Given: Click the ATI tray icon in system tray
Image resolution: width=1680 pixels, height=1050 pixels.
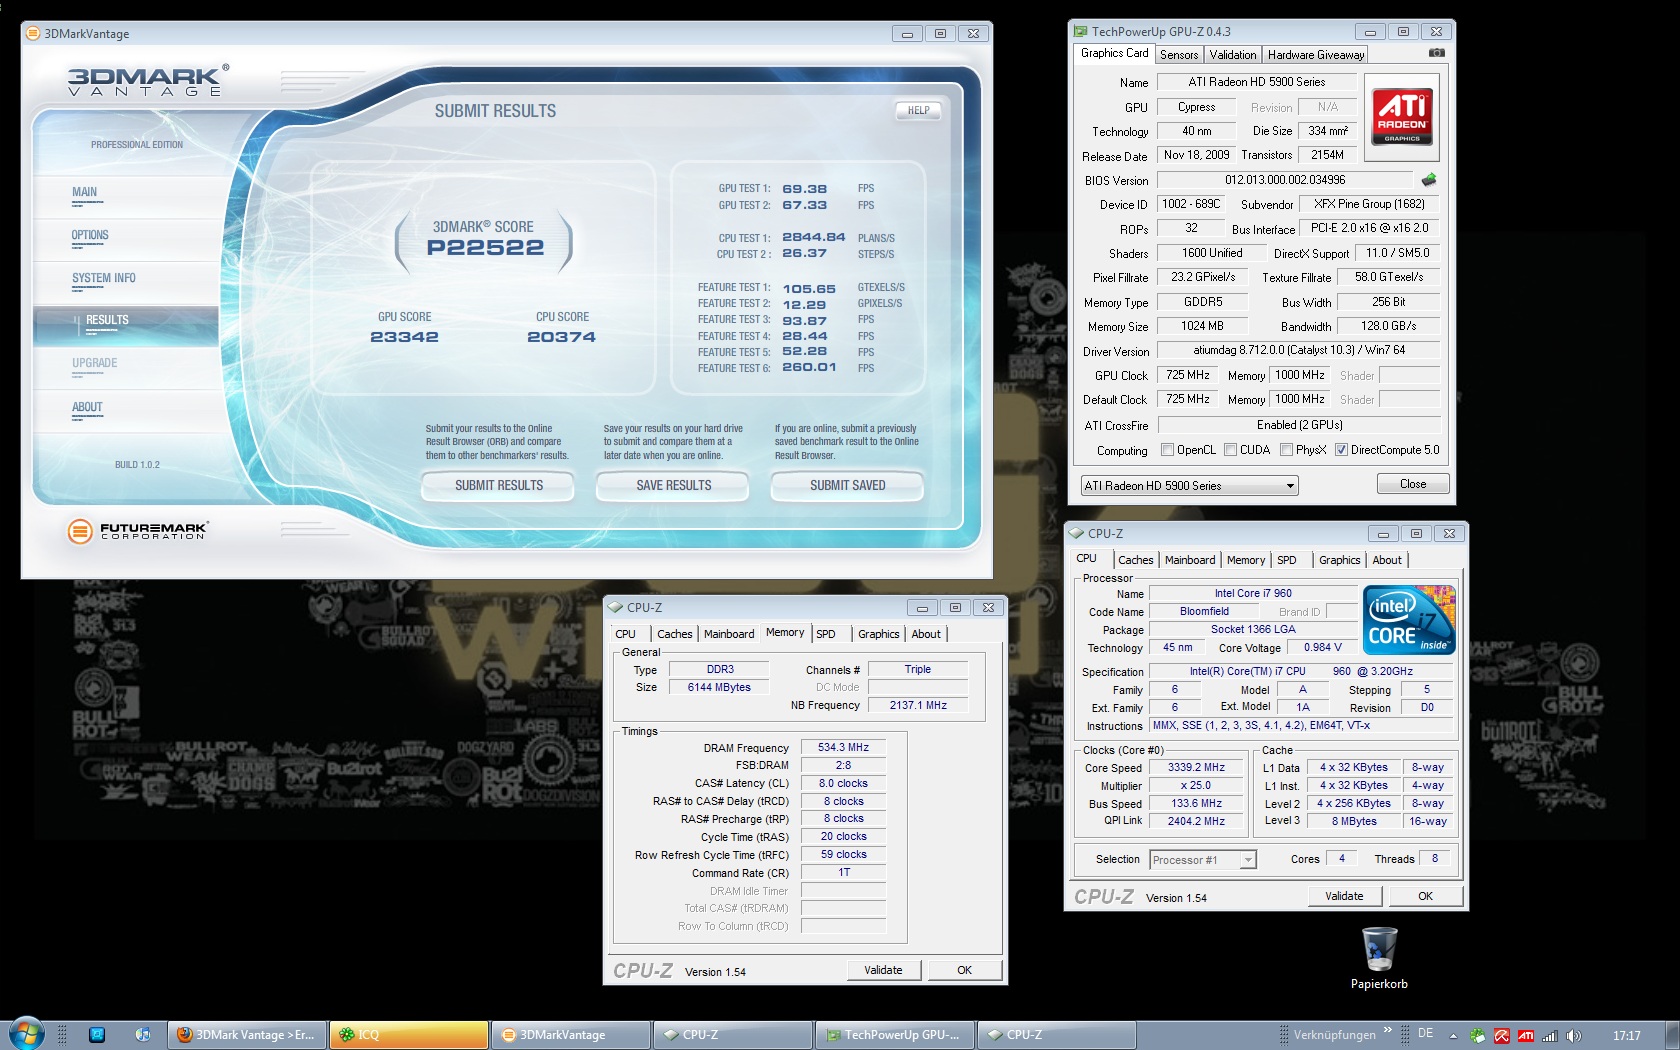Looking at the screenshot, I should tap(1526, 1035).
